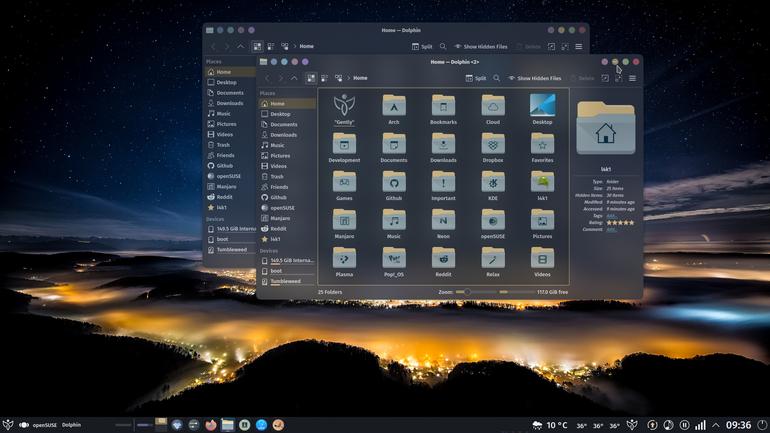The height and width of the screenshot is (433, 770).
Task: Toggle Show Hidden Files in back window
Action: tap(481, 47)
